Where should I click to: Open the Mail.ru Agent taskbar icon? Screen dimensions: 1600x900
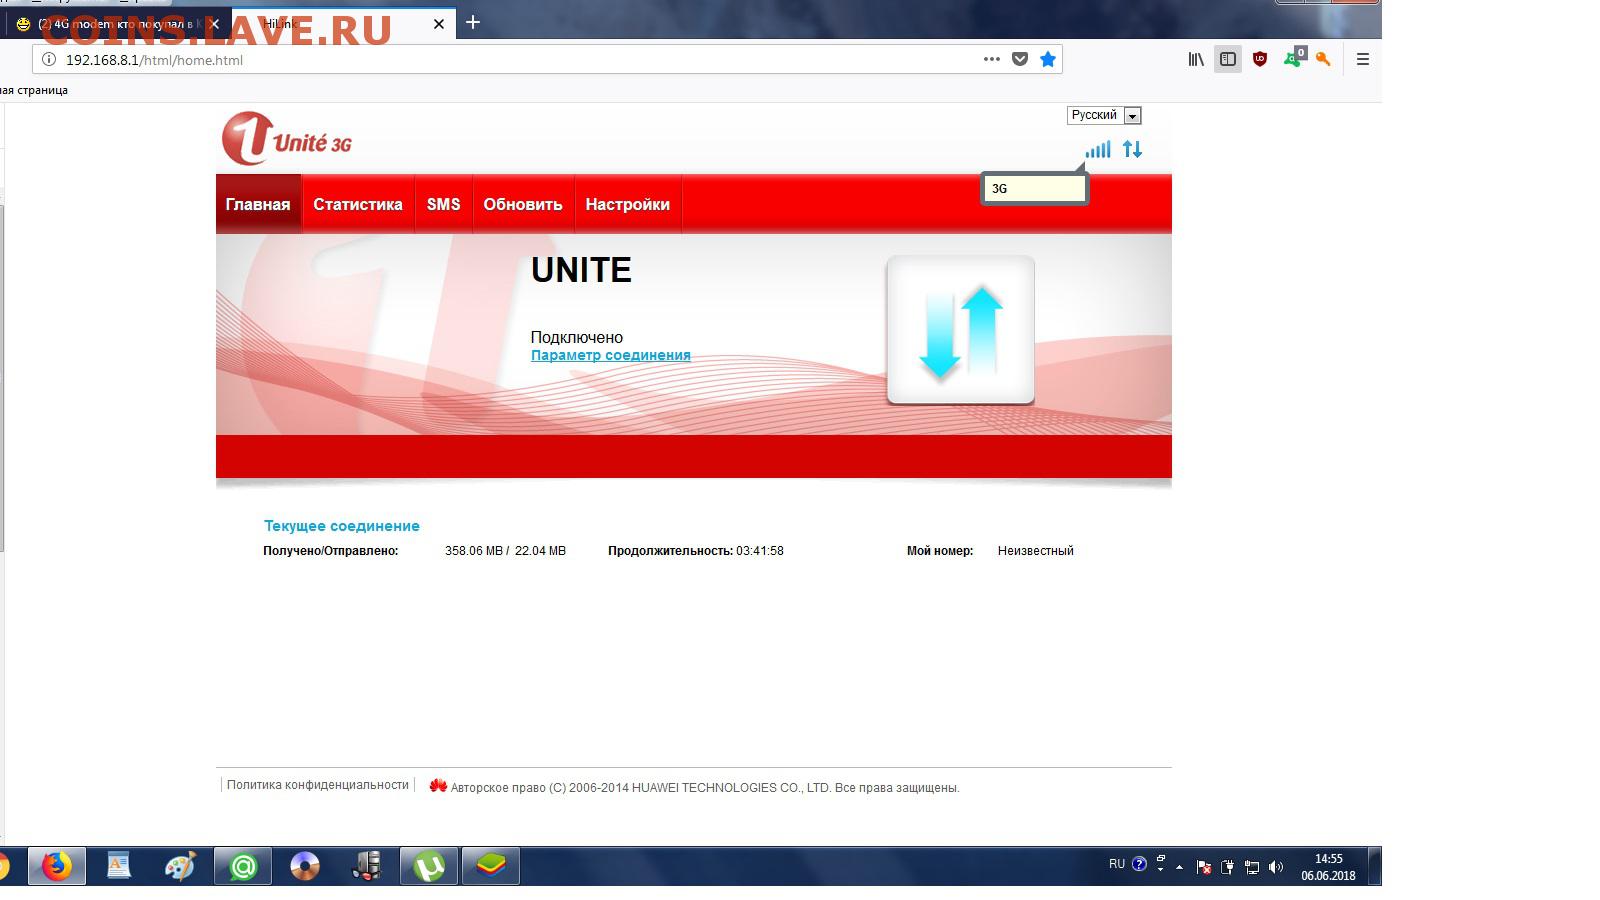243,866
